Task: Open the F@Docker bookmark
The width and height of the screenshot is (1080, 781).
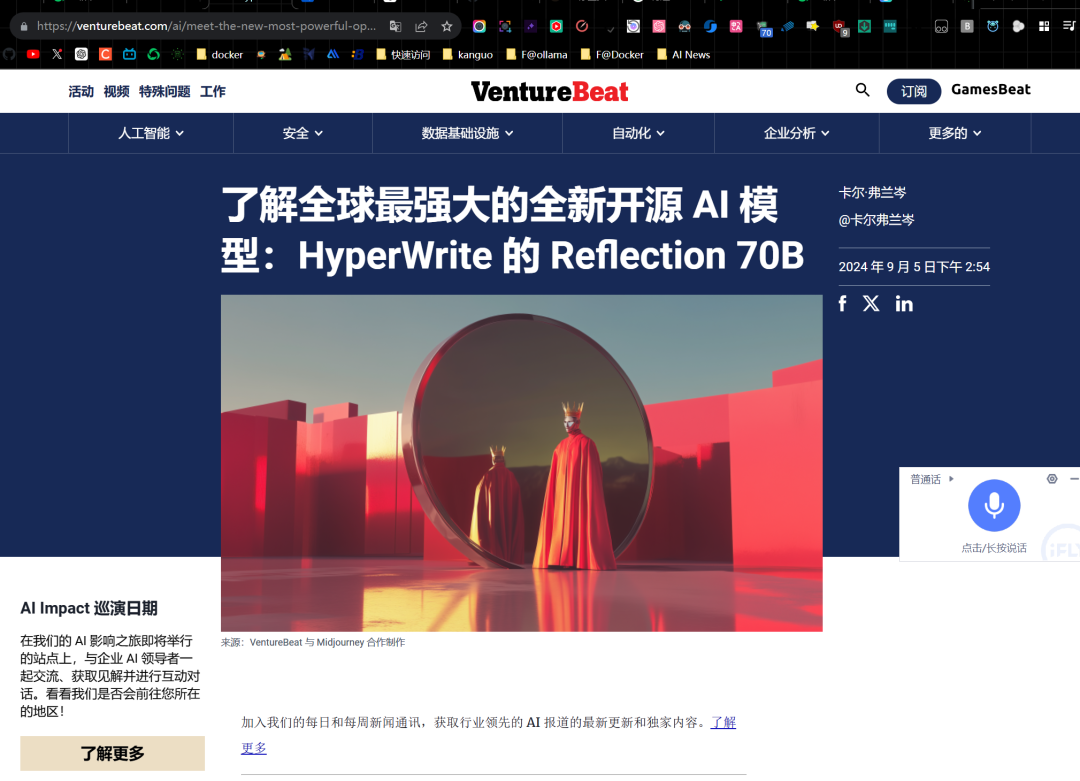Action: point(612,54)
